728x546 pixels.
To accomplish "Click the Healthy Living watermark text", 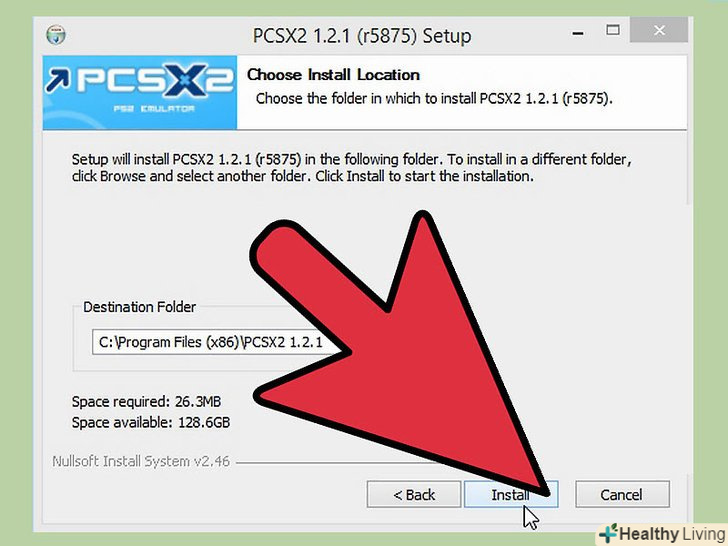I will 672,534.
